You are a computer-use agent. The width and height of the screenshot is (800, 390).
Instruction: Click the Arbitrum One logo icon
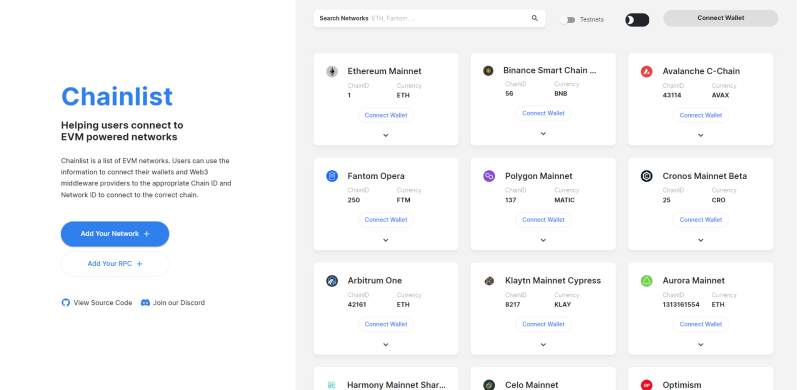point(332,281)
